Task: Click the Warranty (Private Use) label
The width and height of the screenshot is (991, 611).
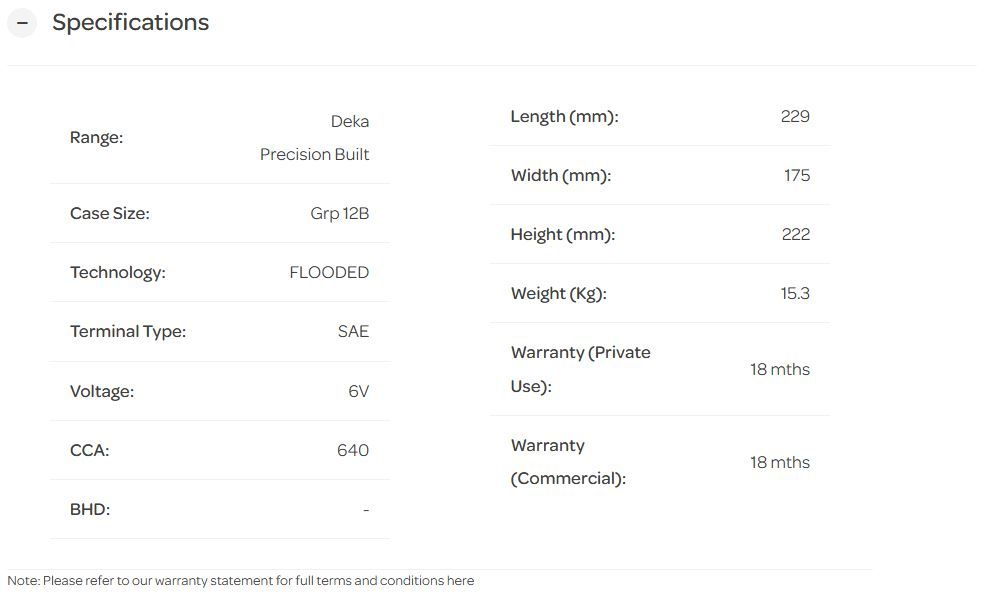Action: [x=579, y=369]
